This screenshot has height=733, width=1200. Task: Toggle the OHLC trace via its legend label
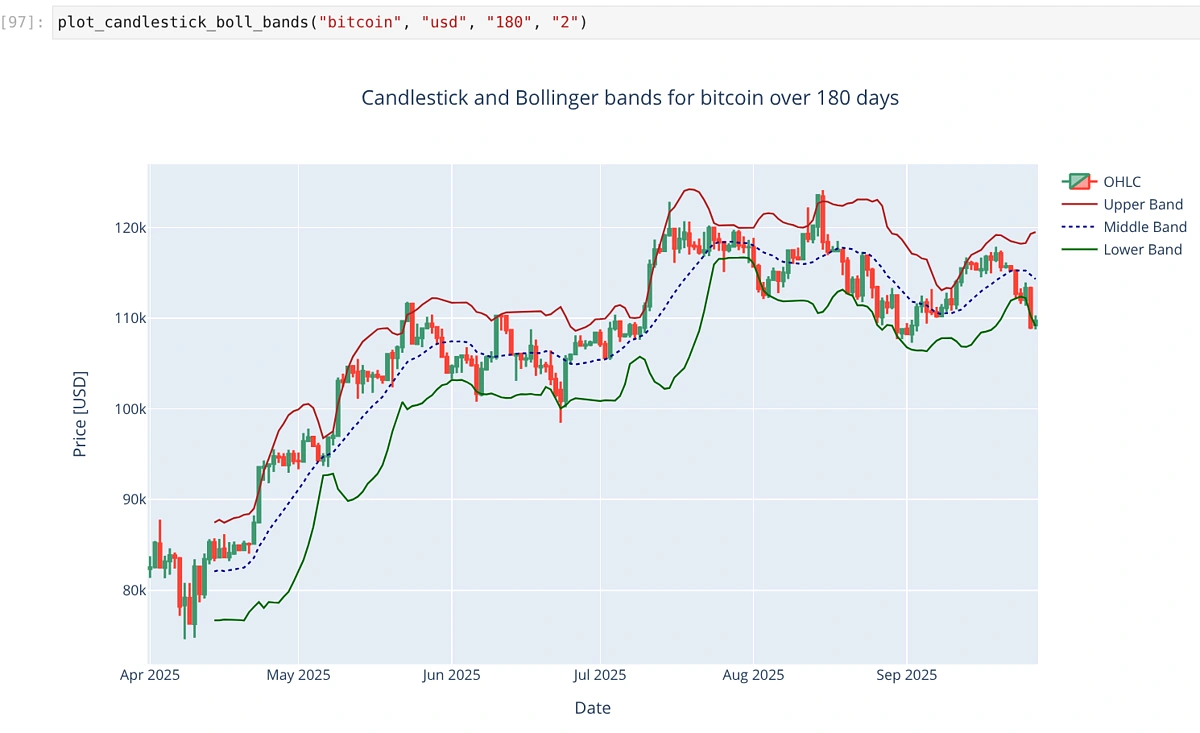pos(1122,182)
